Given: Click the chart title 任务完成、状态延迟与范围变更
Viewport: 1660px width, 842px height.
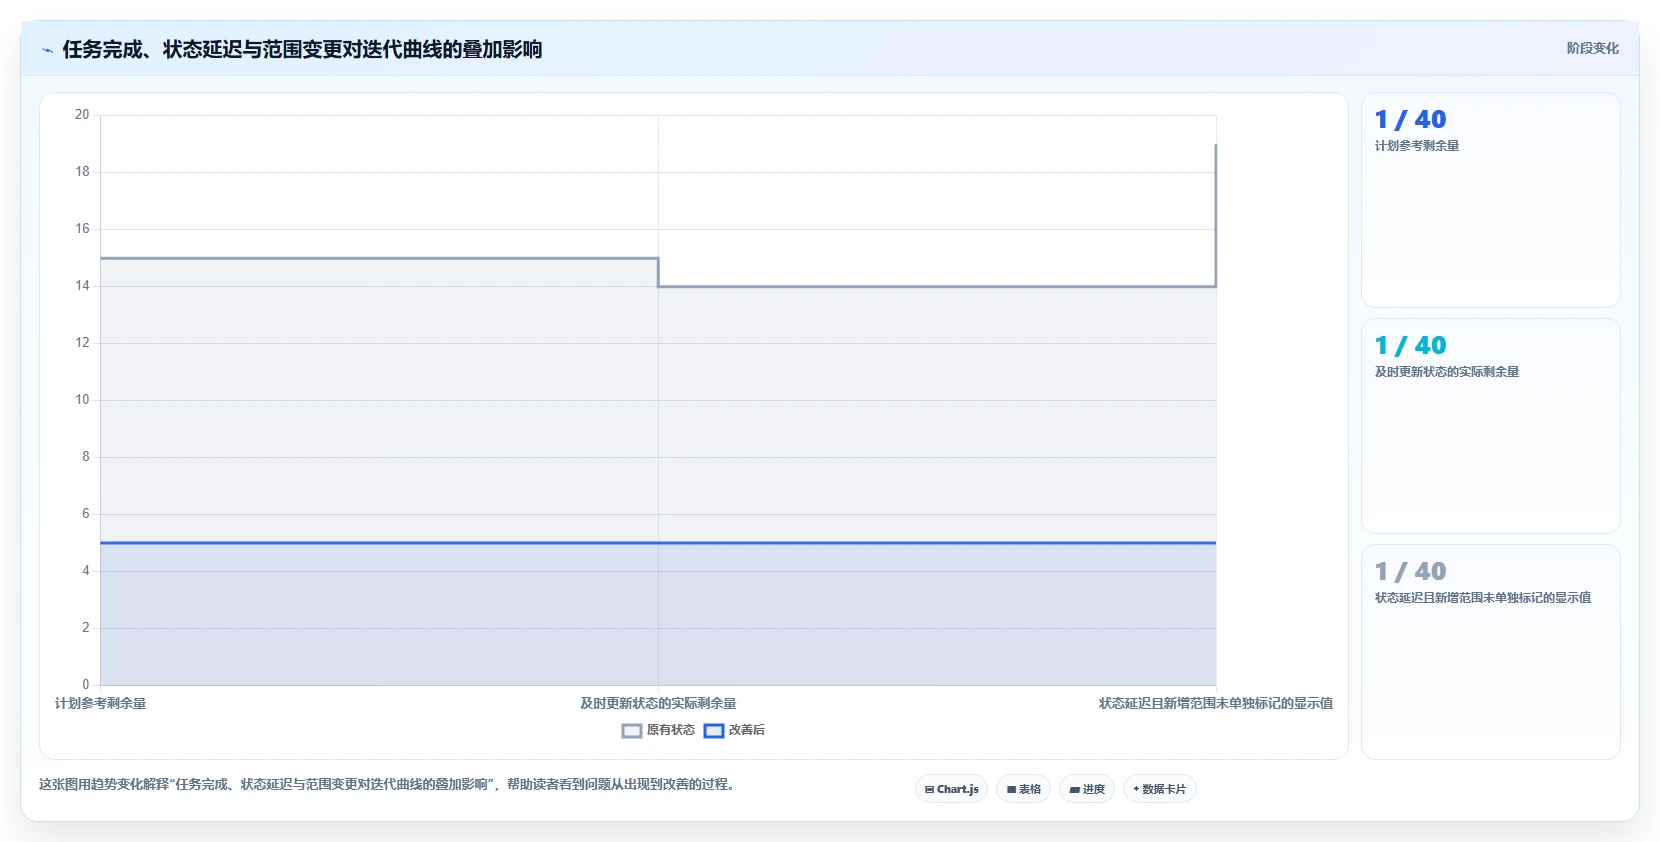Looking at the screenshot, I should point(302,50).
